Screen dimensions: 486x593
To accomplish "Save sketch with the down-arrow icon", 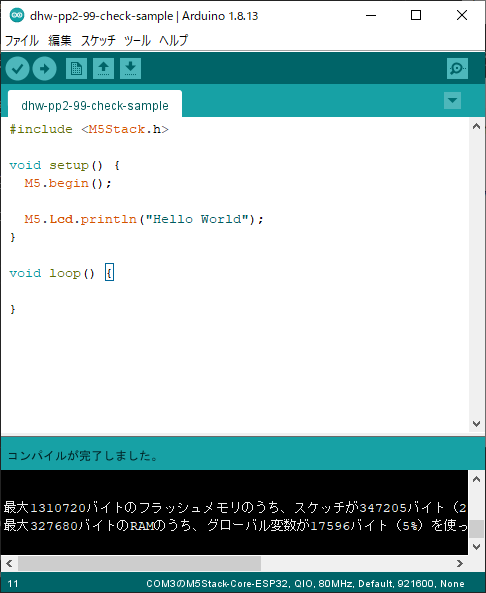I will (x=130, y=68).
